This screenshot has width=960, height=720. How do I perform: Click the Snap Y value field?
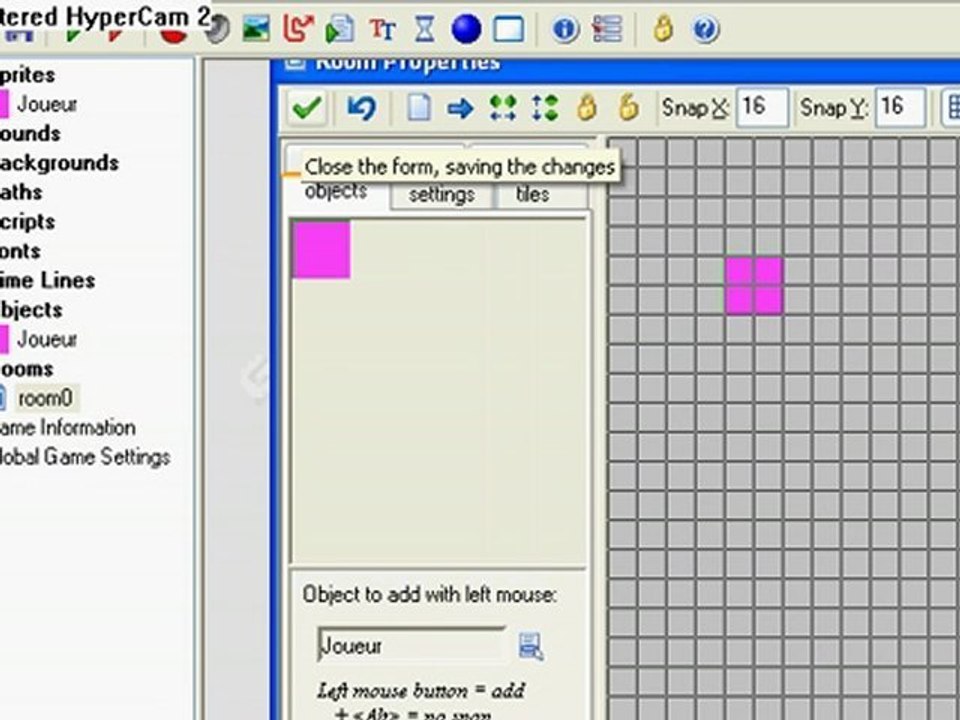[899, 108]
